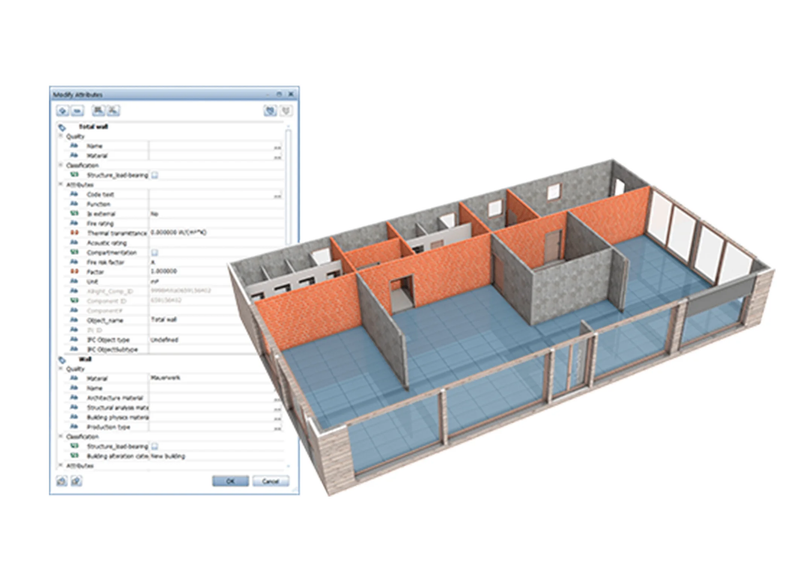Collapse the Quality section of Total wall
The width and height of the screenshot is (800, 578).
(x=61, y=133)
